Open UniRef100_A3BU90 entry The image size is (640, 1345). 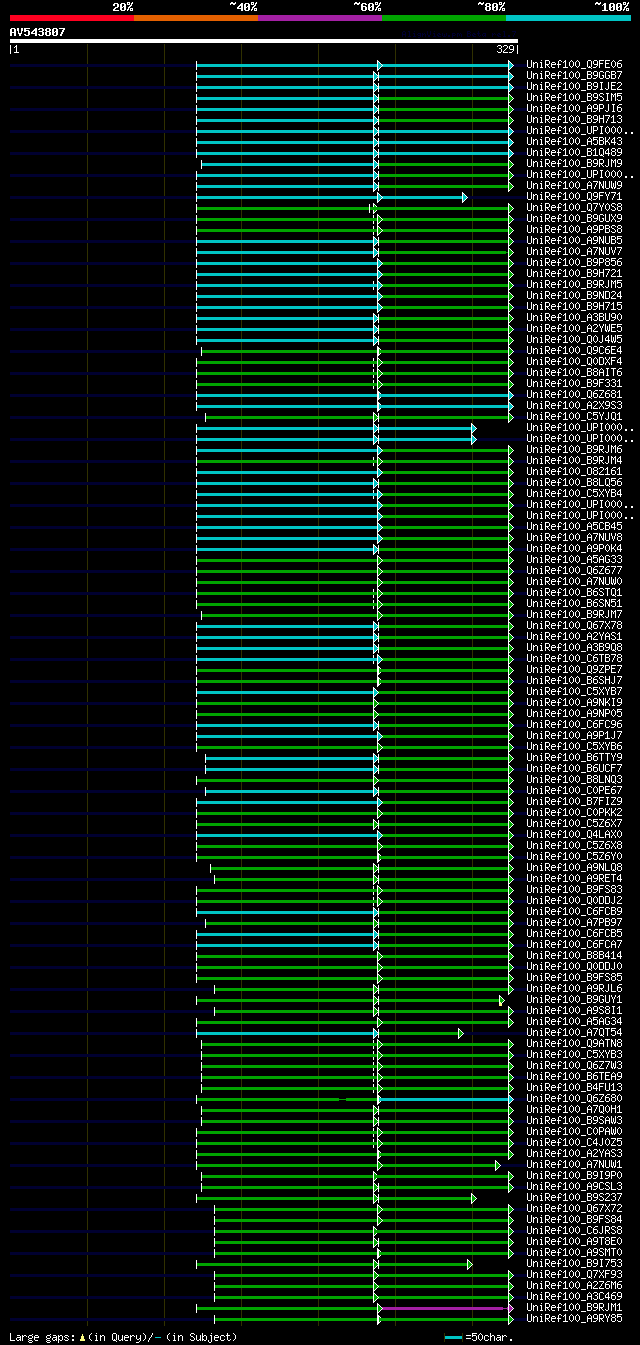coord(574,317)
